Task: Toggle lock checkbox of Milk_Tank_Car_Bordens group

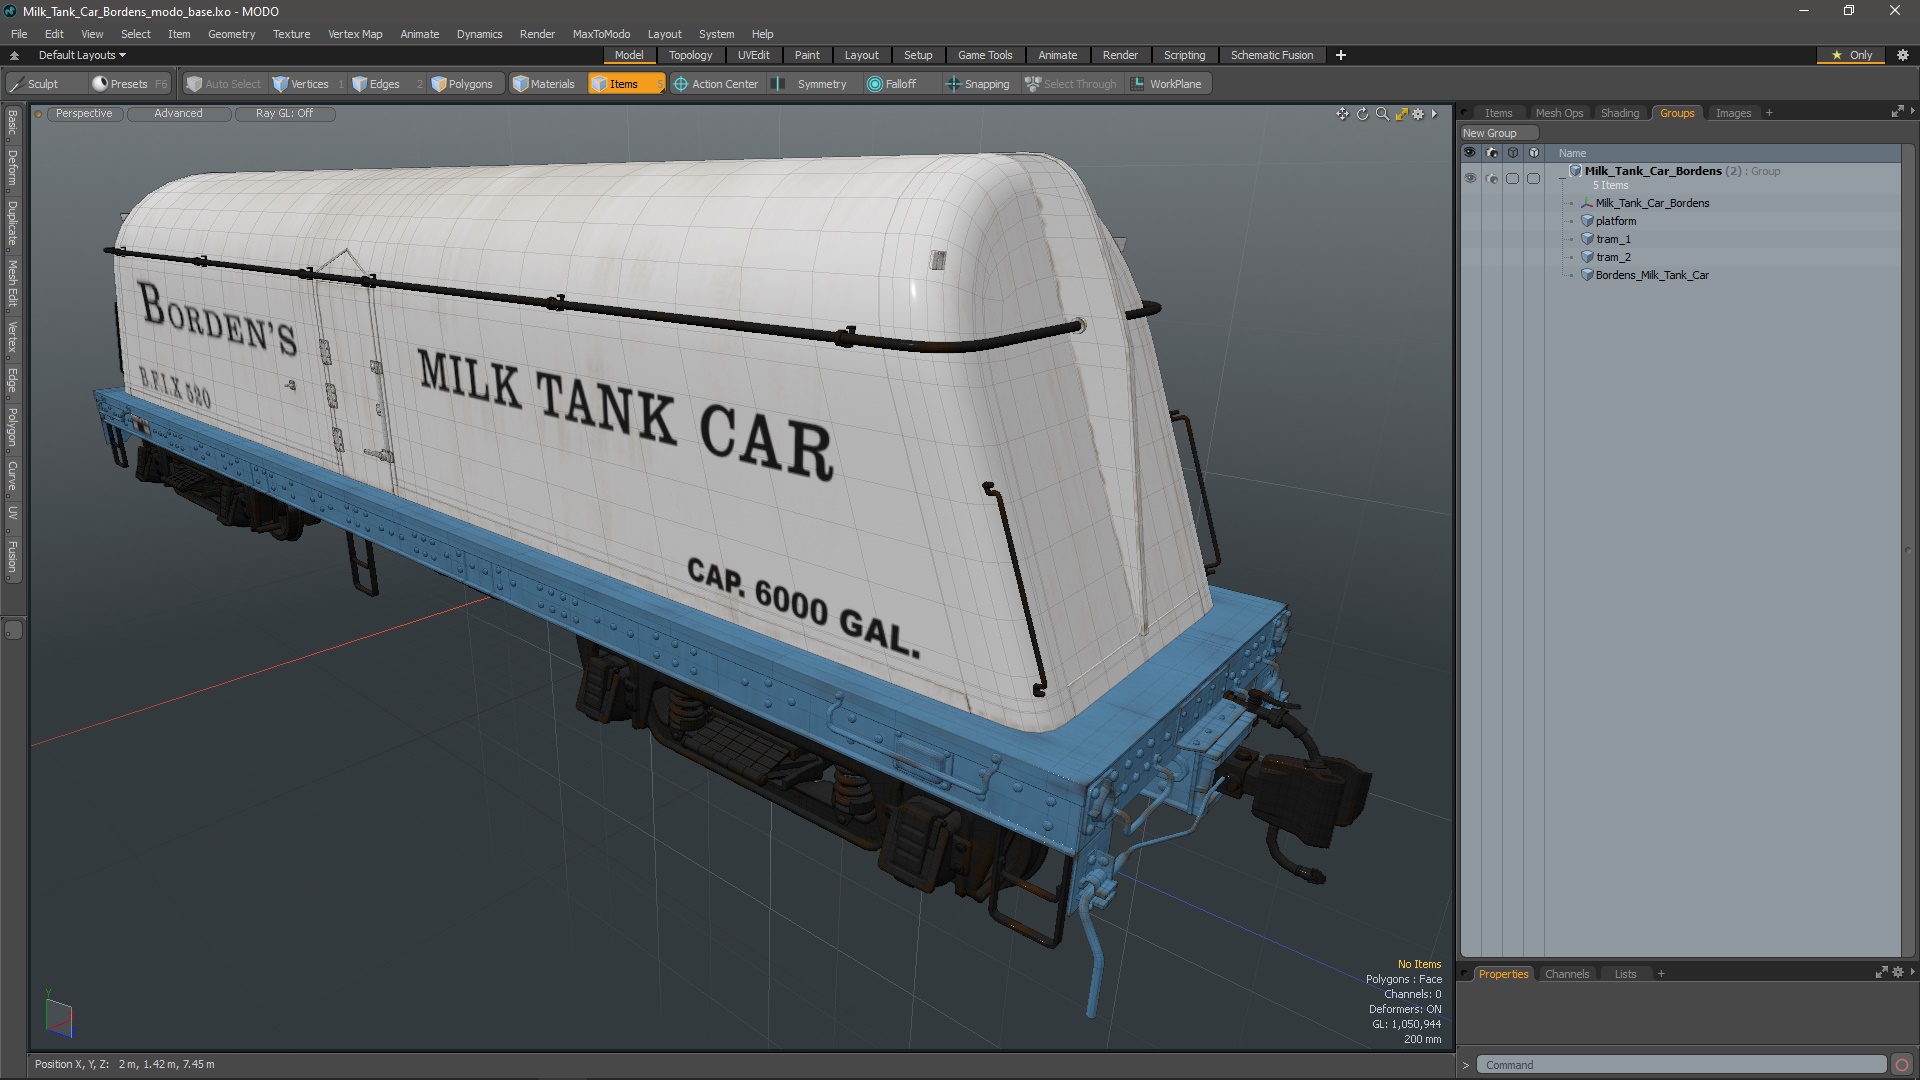Action: pos(1533,178)
